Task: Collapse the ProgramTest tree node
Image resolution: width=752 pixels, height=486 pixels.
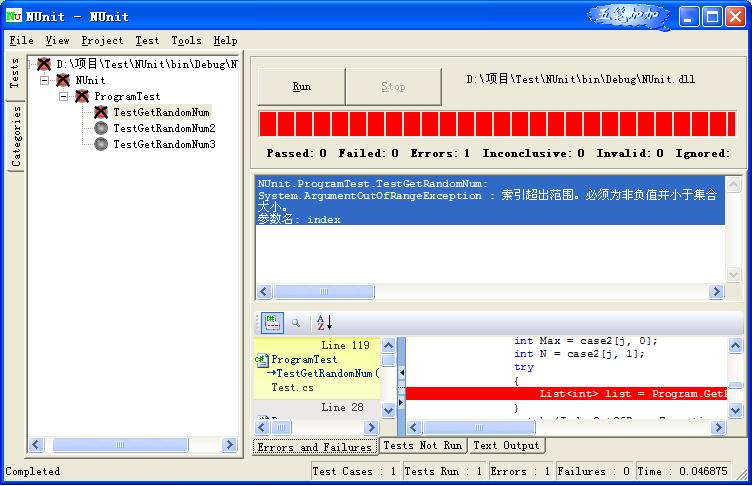Action: point(64,96)
